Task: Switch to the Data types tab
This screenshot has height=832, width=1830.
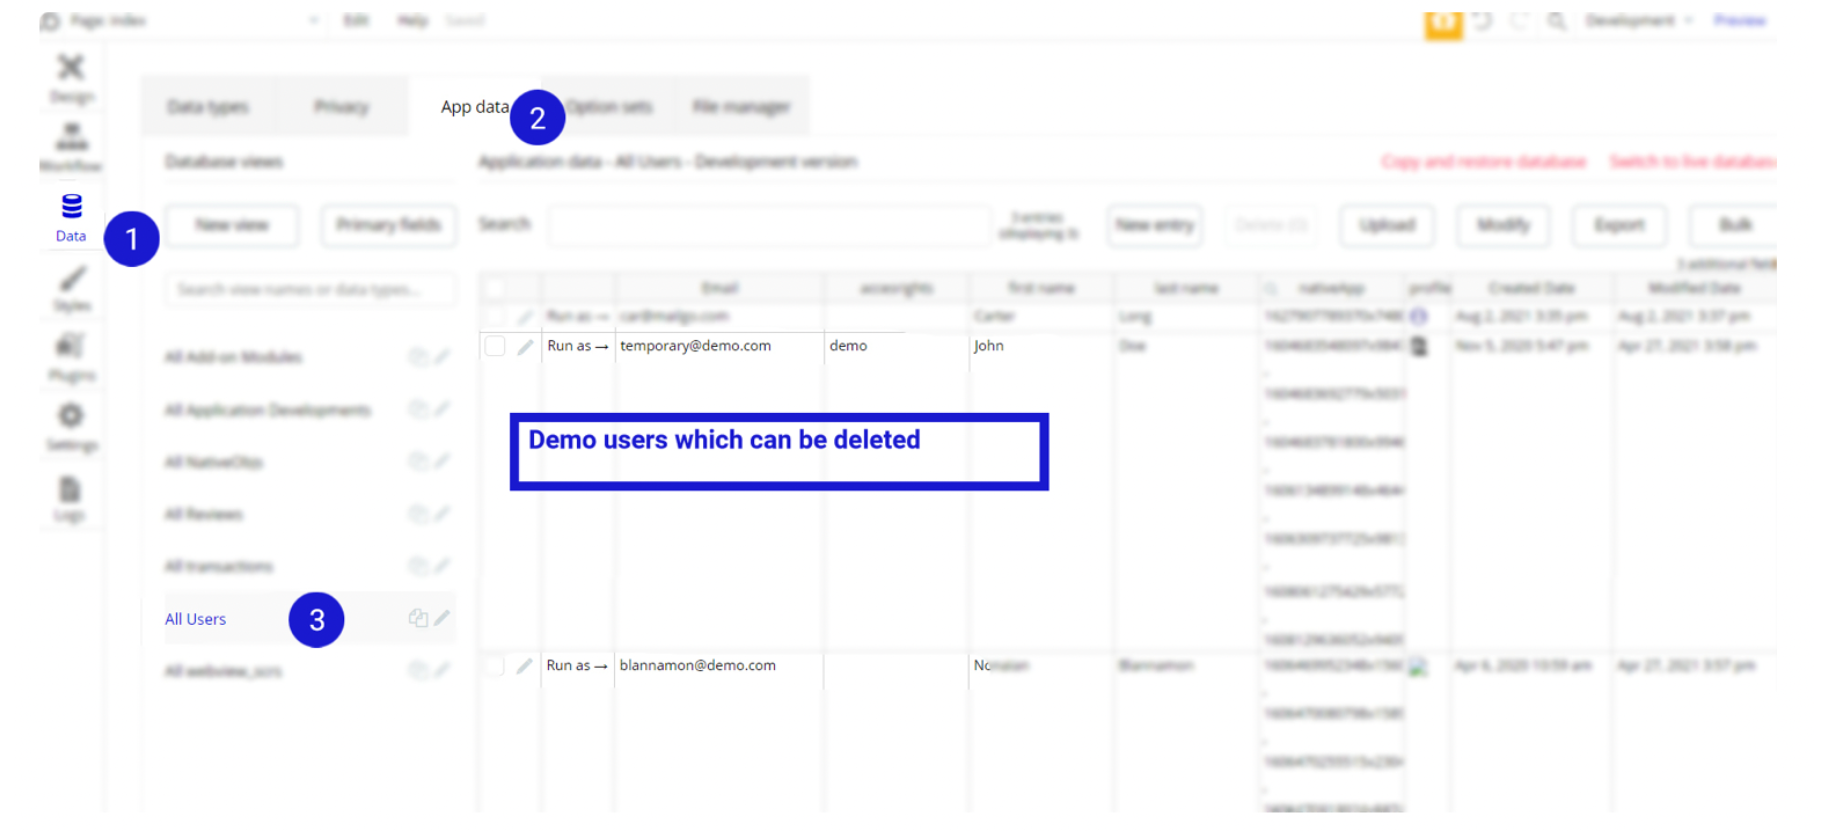Action: (x=208, y=107)
